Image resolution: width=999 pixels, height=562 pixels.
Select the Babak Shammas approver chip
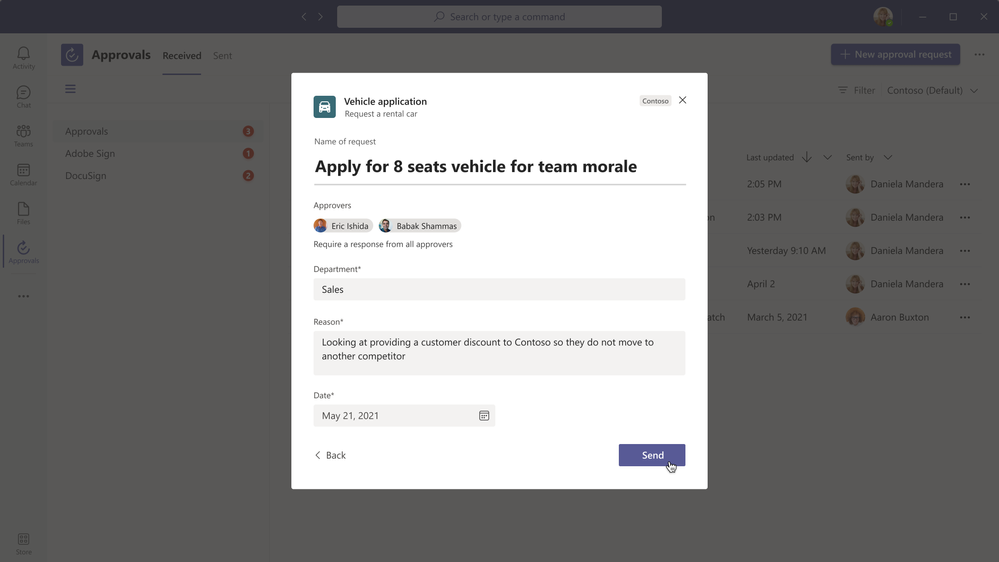(x=419, y=226)
